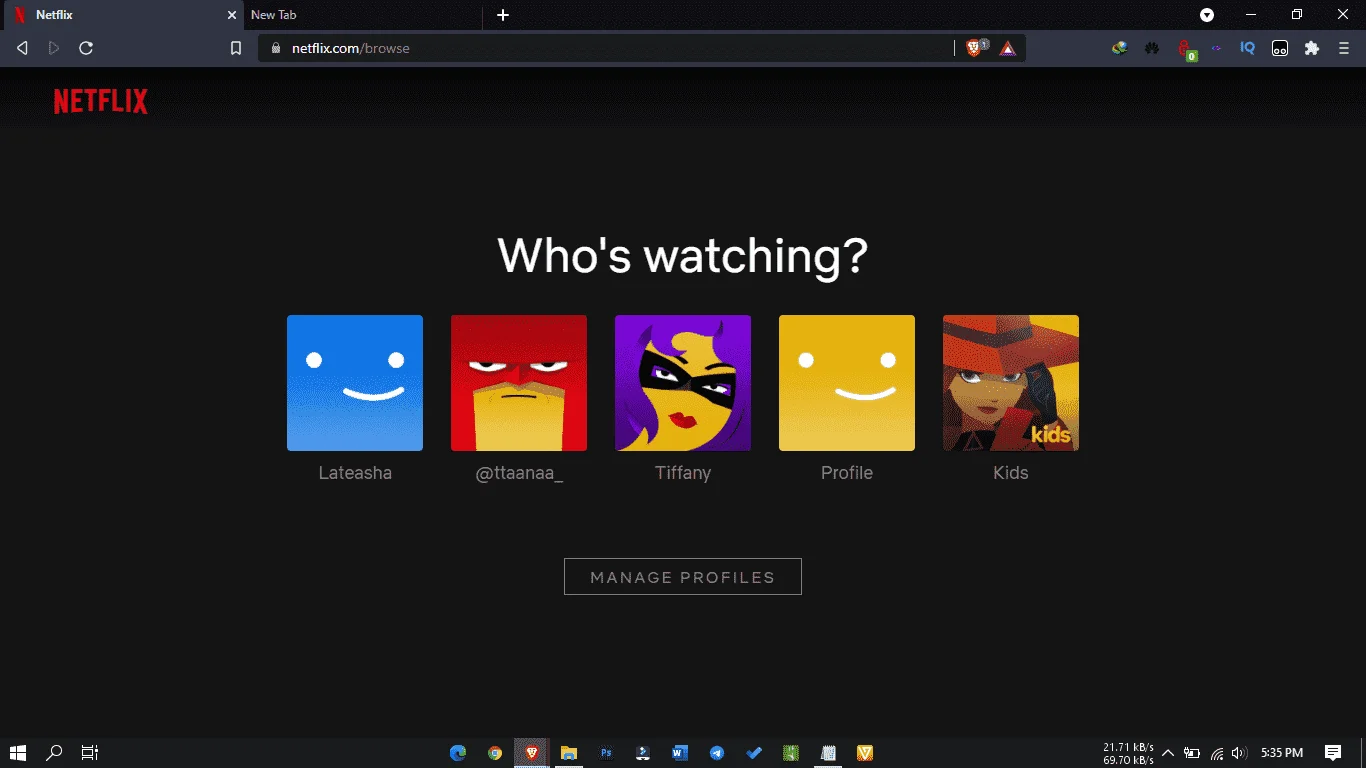Click the Kids name label

pyautogui.click(x=1011, y=473)
